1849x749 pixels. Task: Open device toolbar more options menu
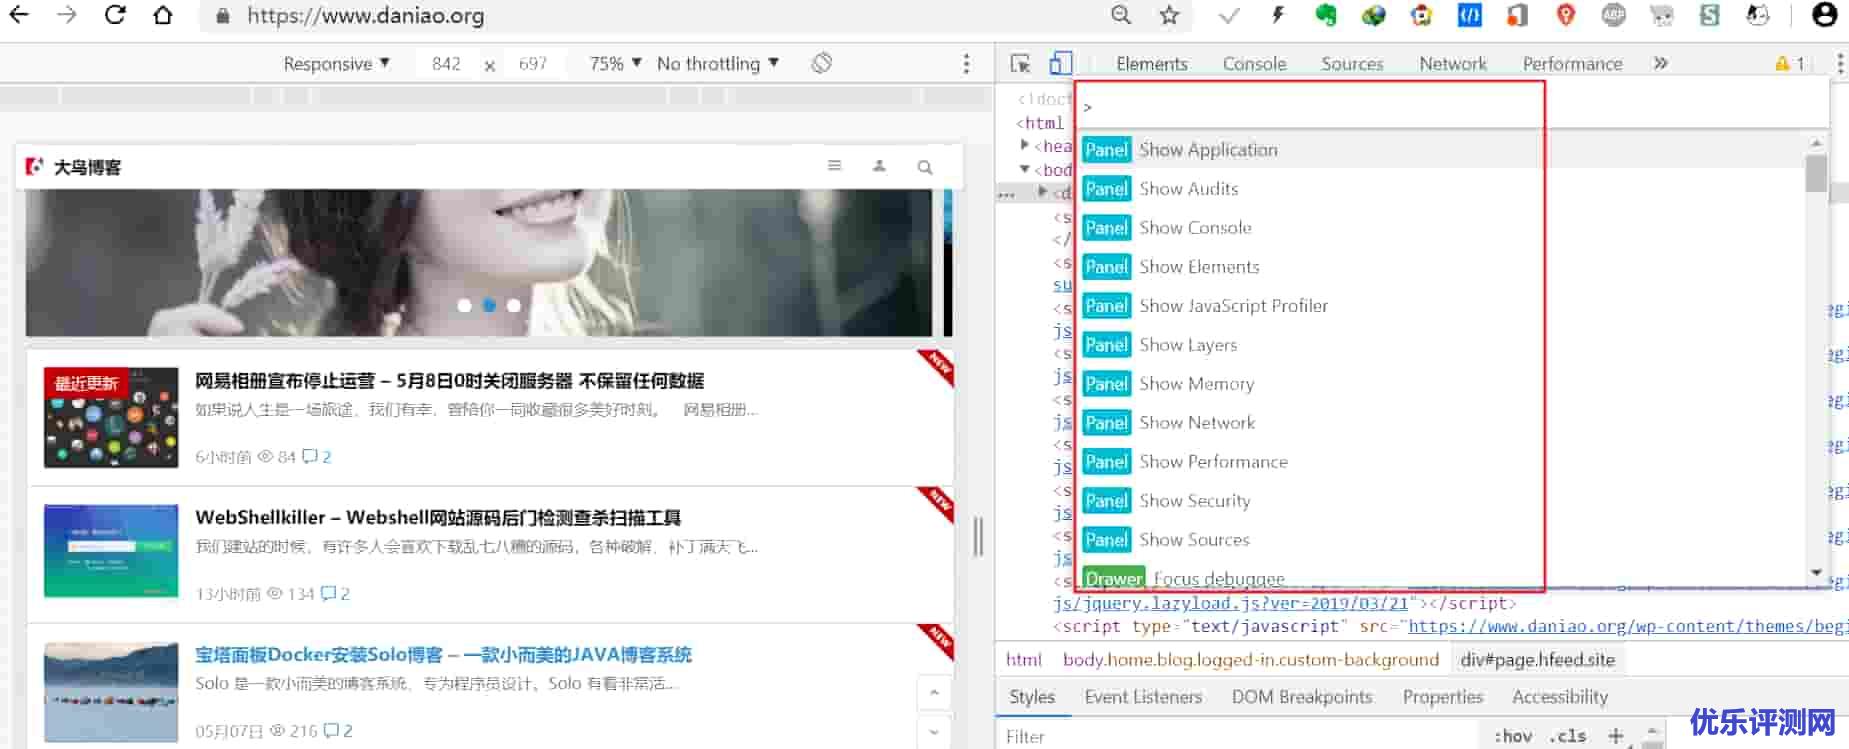click(966, 63)
